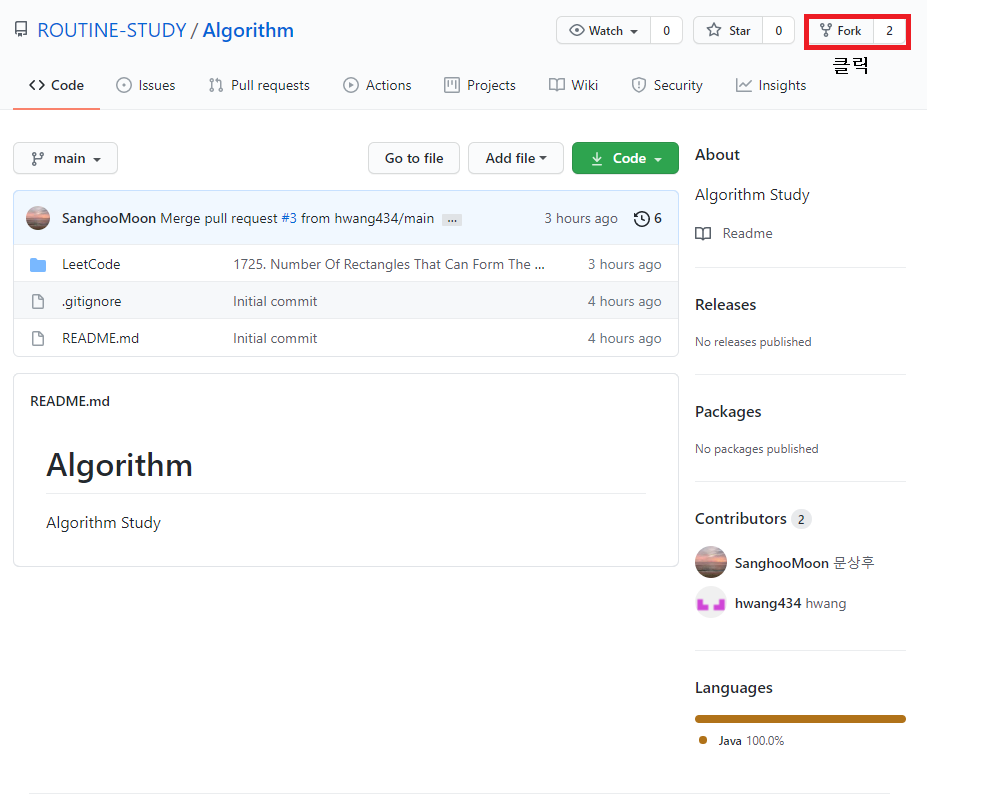The image size is (985, 798).
Task: Click the Watch count showing 0
Action: click(667, 30)
